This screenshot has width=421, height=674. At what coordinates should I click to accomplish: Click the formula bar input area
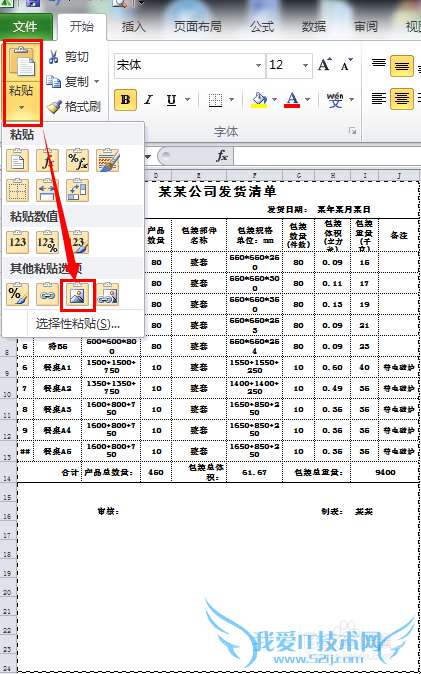[x=327, y=156]
